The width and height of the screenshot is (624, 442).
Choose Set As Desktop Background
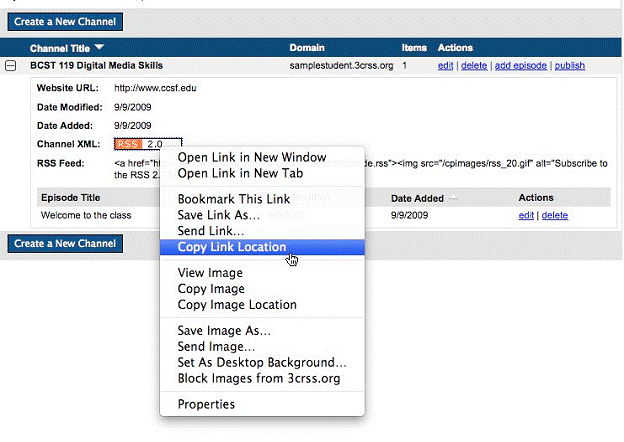pos(262,362)
